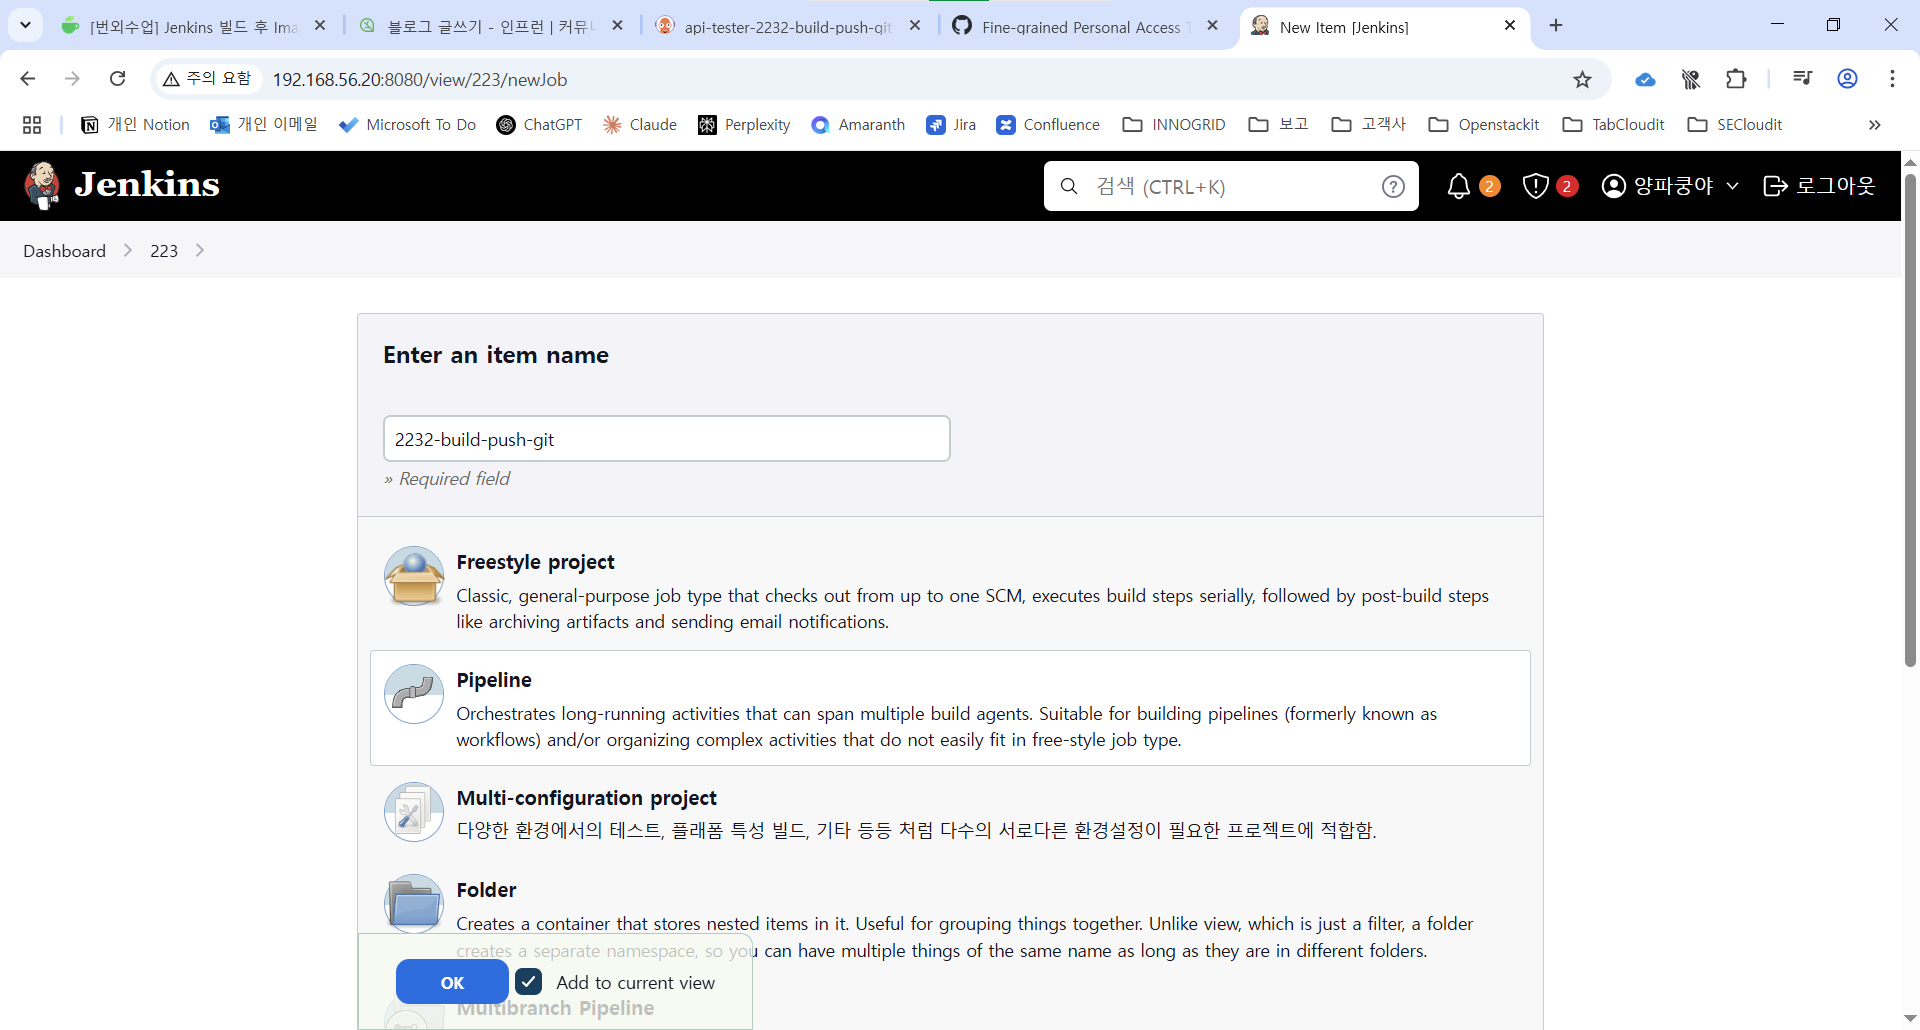Go forward in browser history
The image size is (1920, 1030).
click(72, 79)
